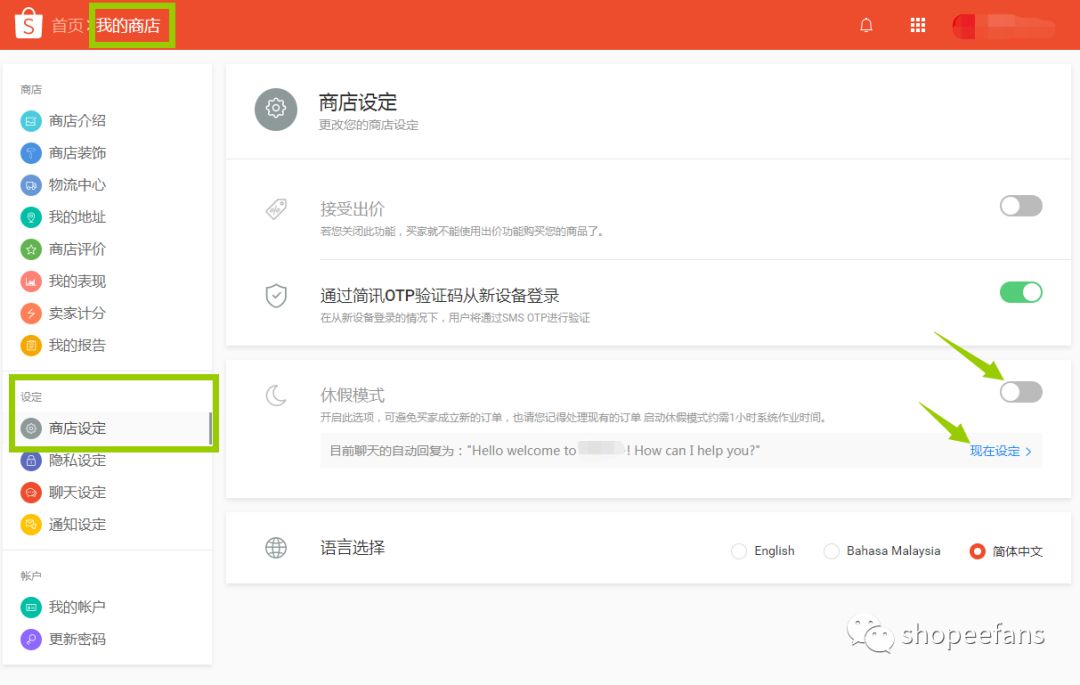Click the 接受出价 heading text
1080x685 pixels.
[352, 209]
